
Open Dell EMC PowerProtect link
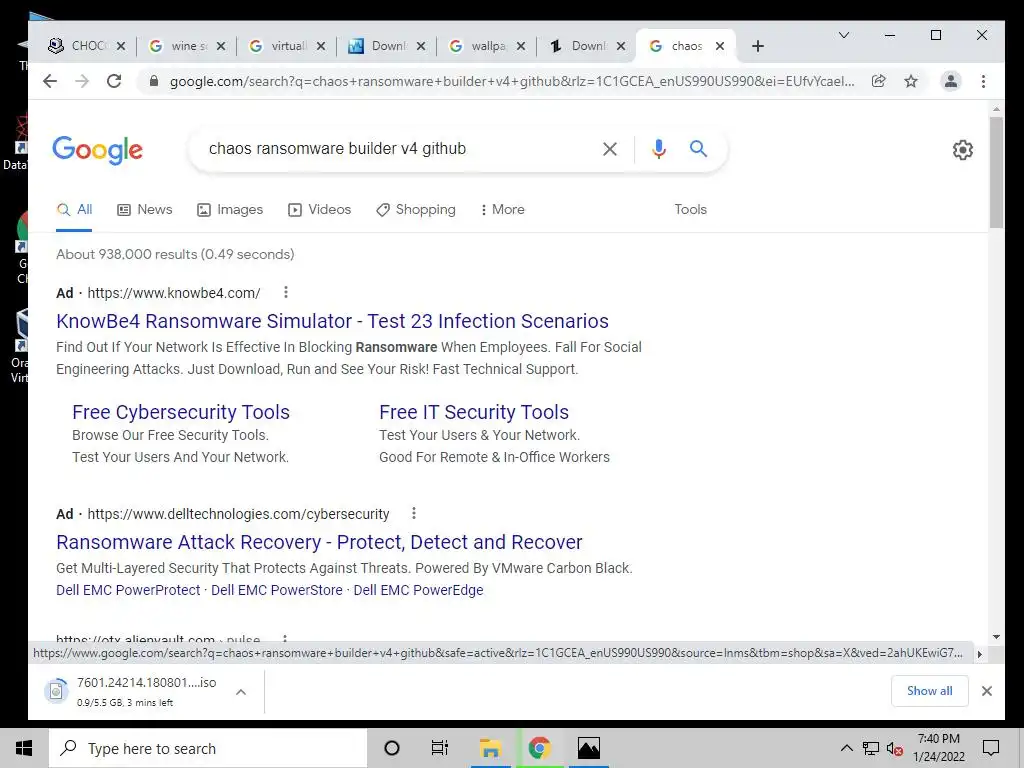click(128, 590)
